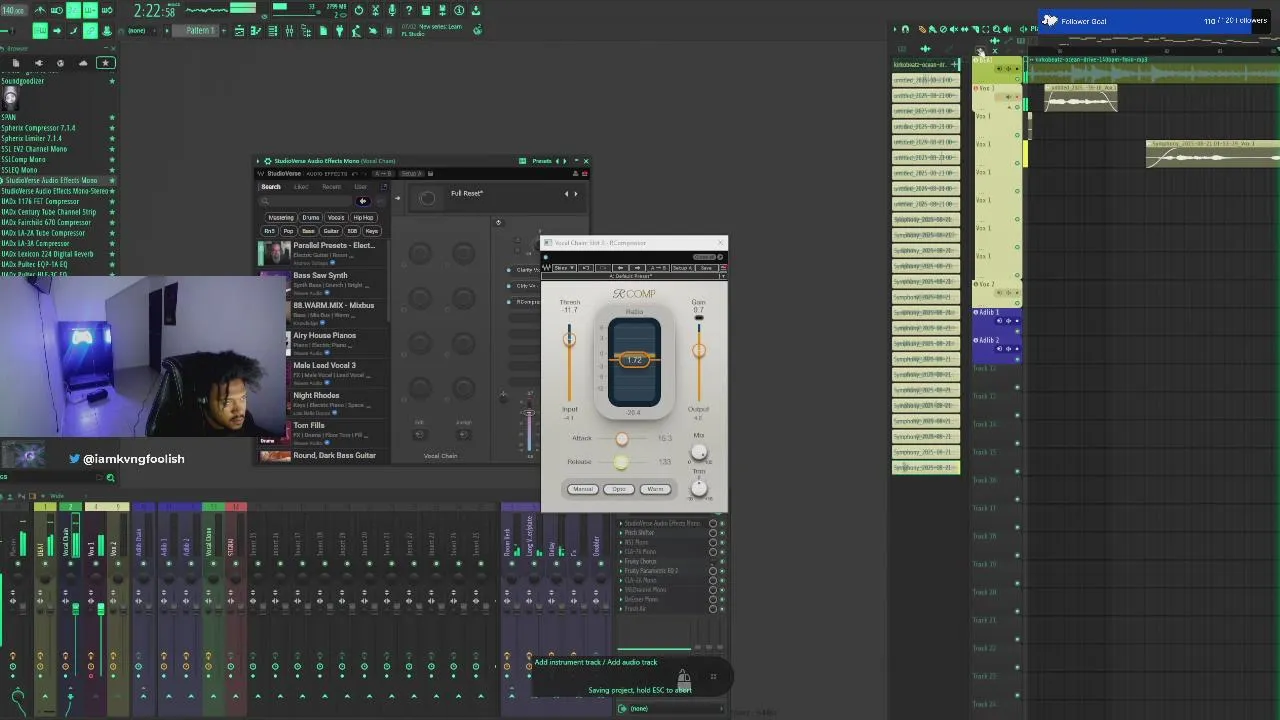The width and height of the screenshot is (1280, 720).
Task: Adjust RCompressor Gain slider handle
Action: pos(699,350)
